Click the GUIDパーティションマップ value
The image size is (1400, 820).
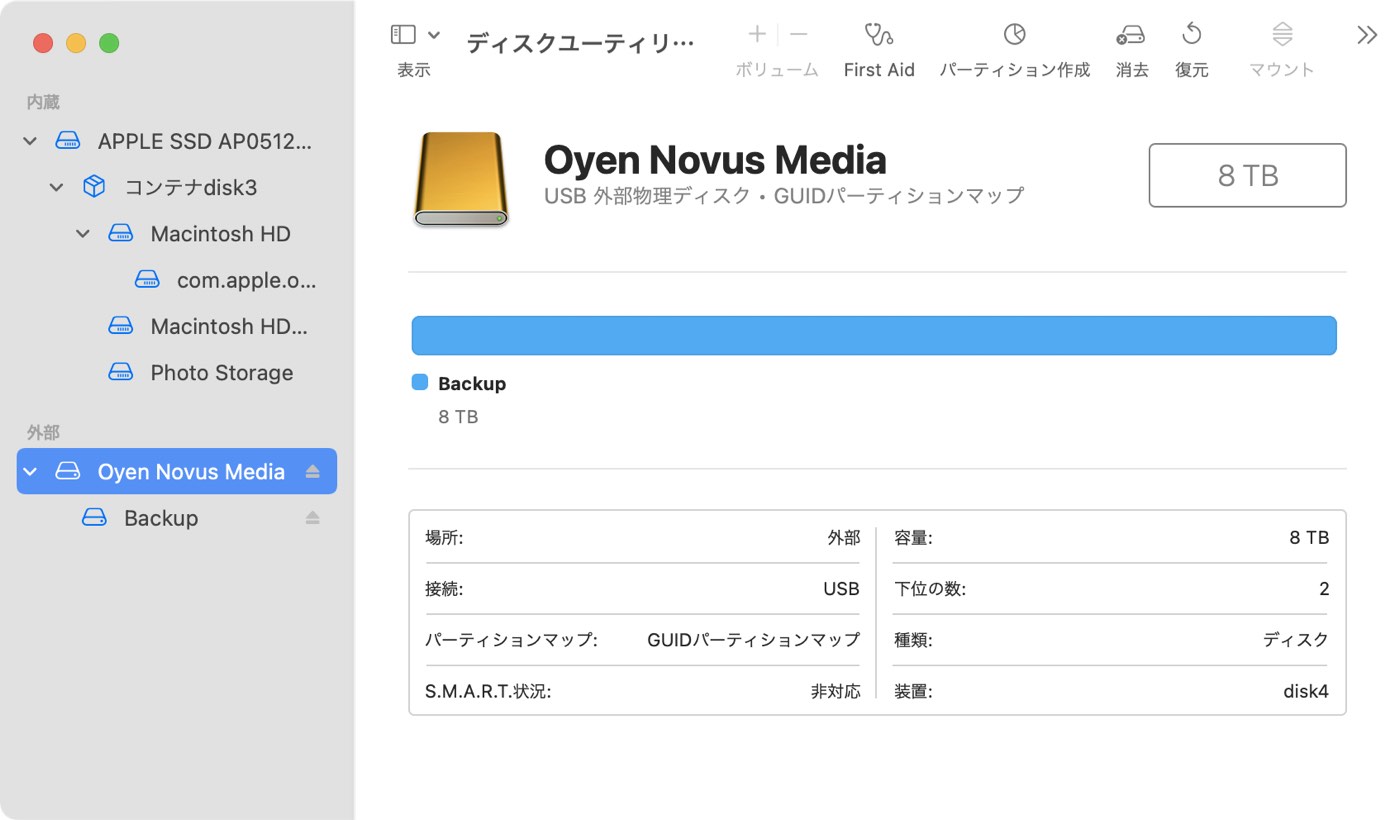tap(753, 640)
